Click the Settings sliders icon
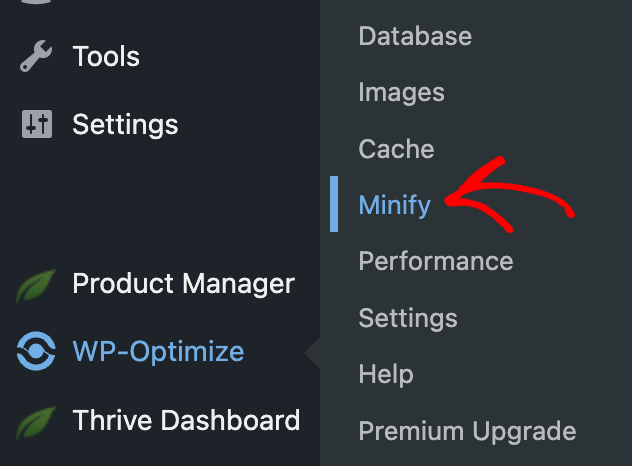 [x=37, y=124]
